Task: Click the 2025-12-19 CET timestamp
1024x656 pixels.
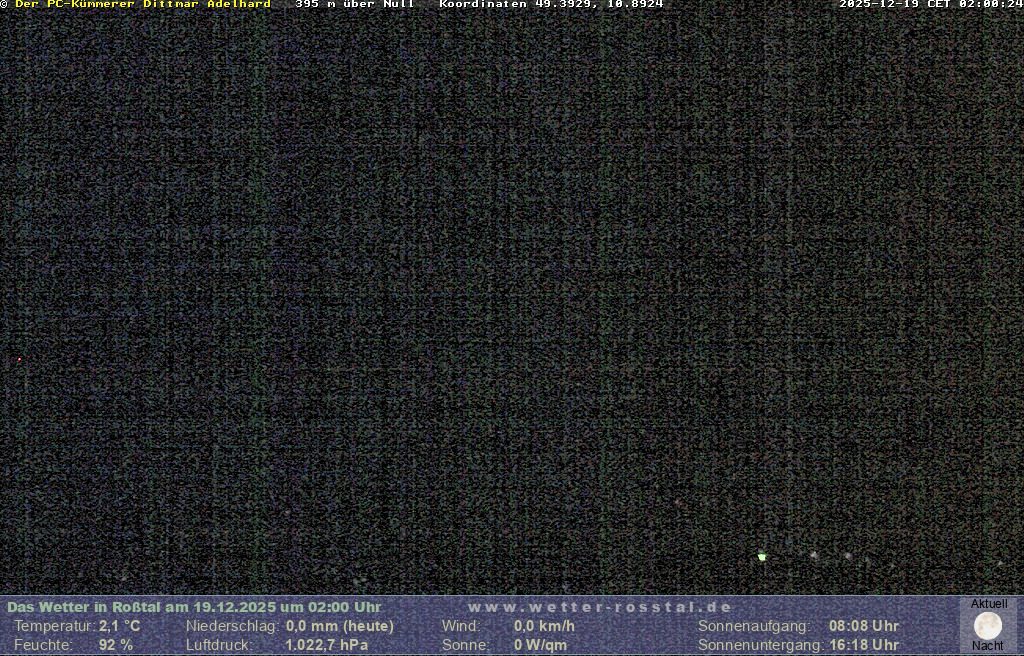Action: click(930, 5)
